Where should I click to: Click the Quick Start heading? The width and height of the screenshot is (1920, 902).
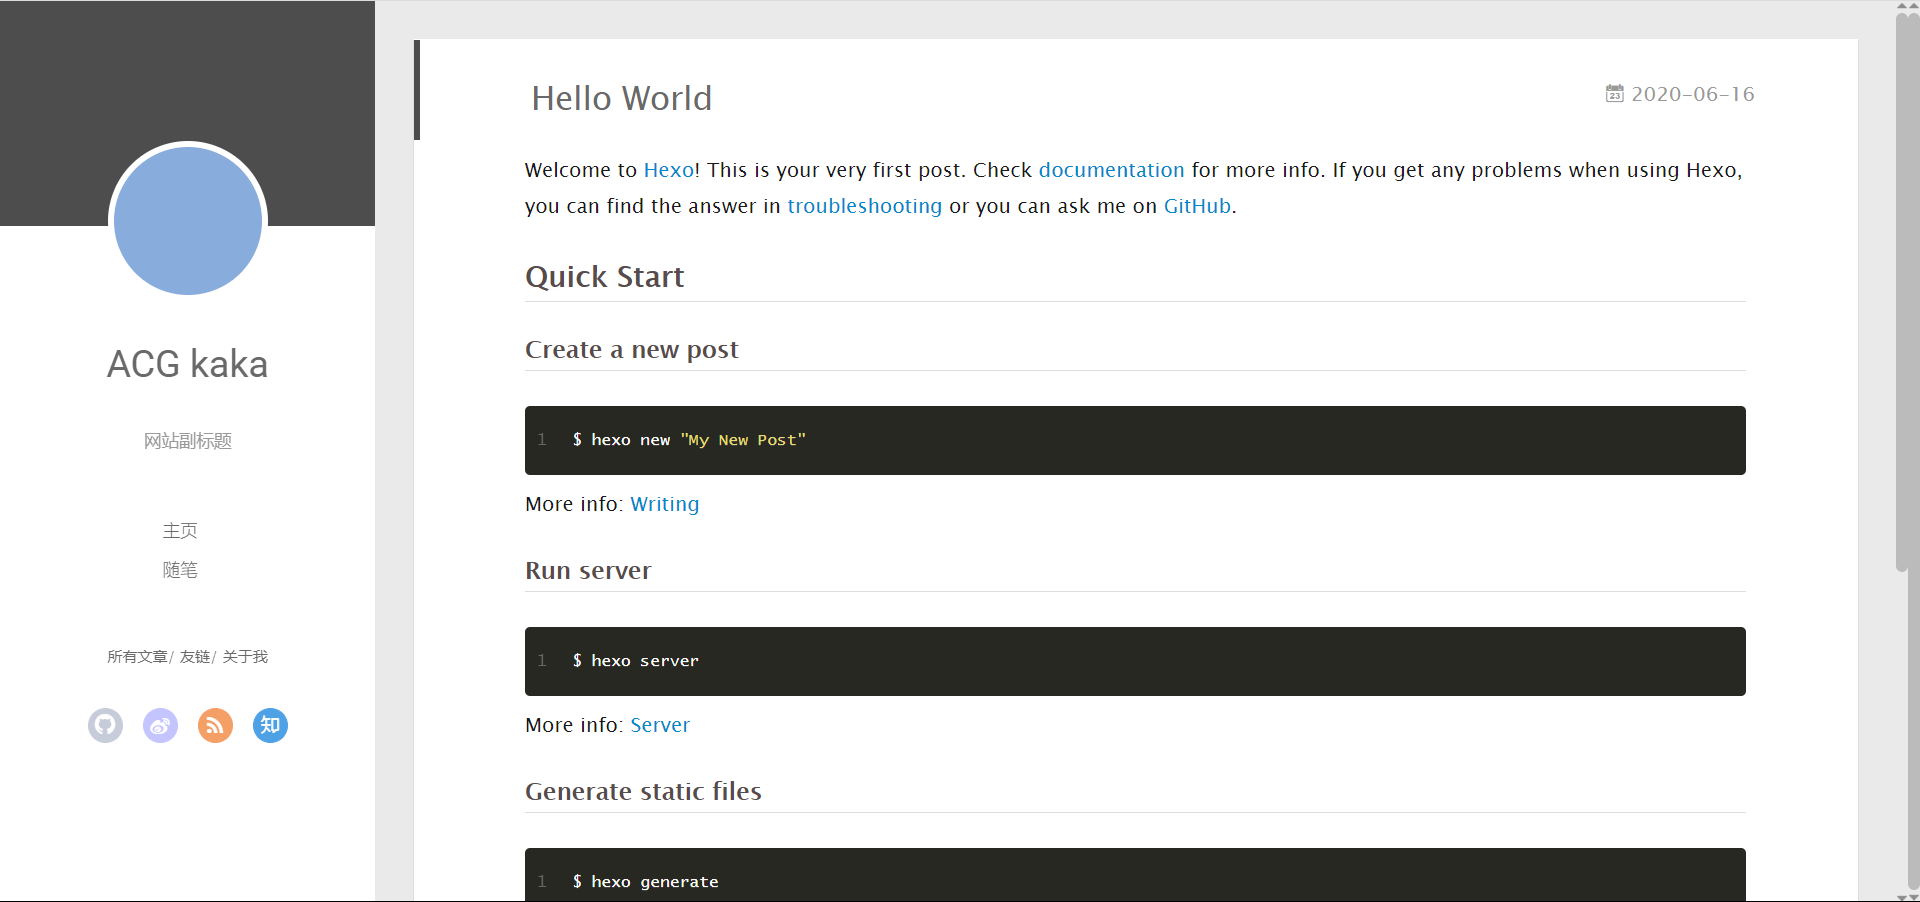coord(605,277)
